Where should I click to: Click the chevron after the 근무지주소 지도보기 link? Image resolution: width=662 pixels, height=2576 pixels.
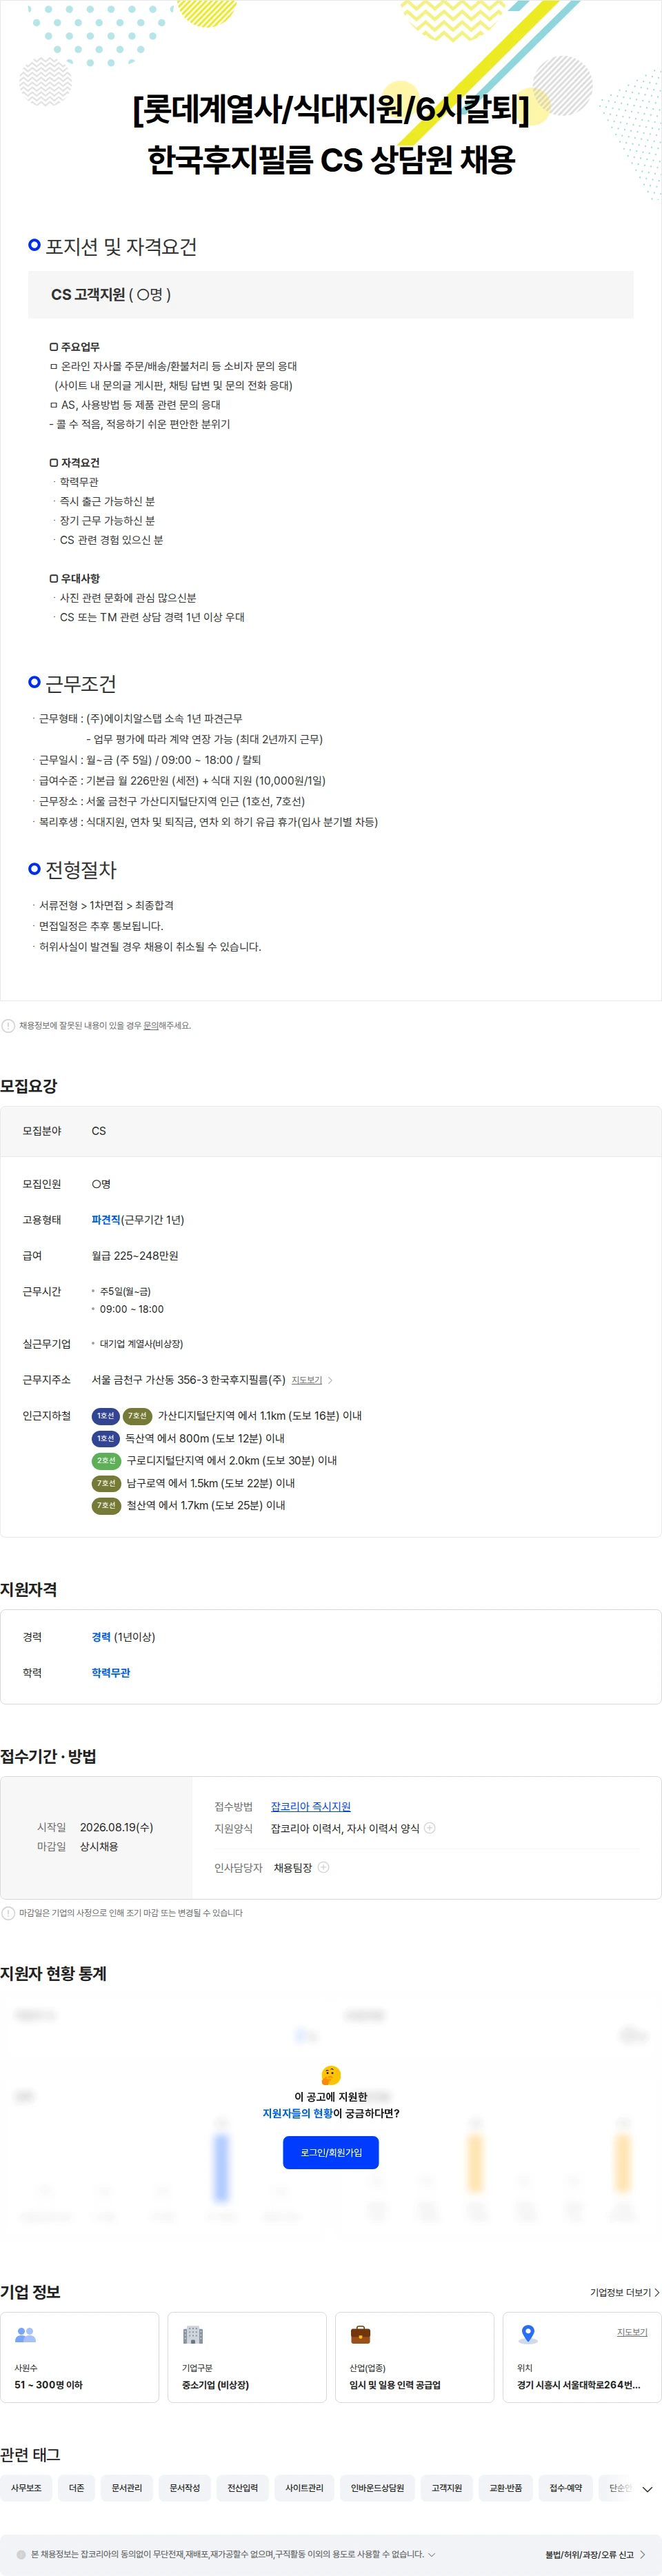click(x=330, y=1380)
